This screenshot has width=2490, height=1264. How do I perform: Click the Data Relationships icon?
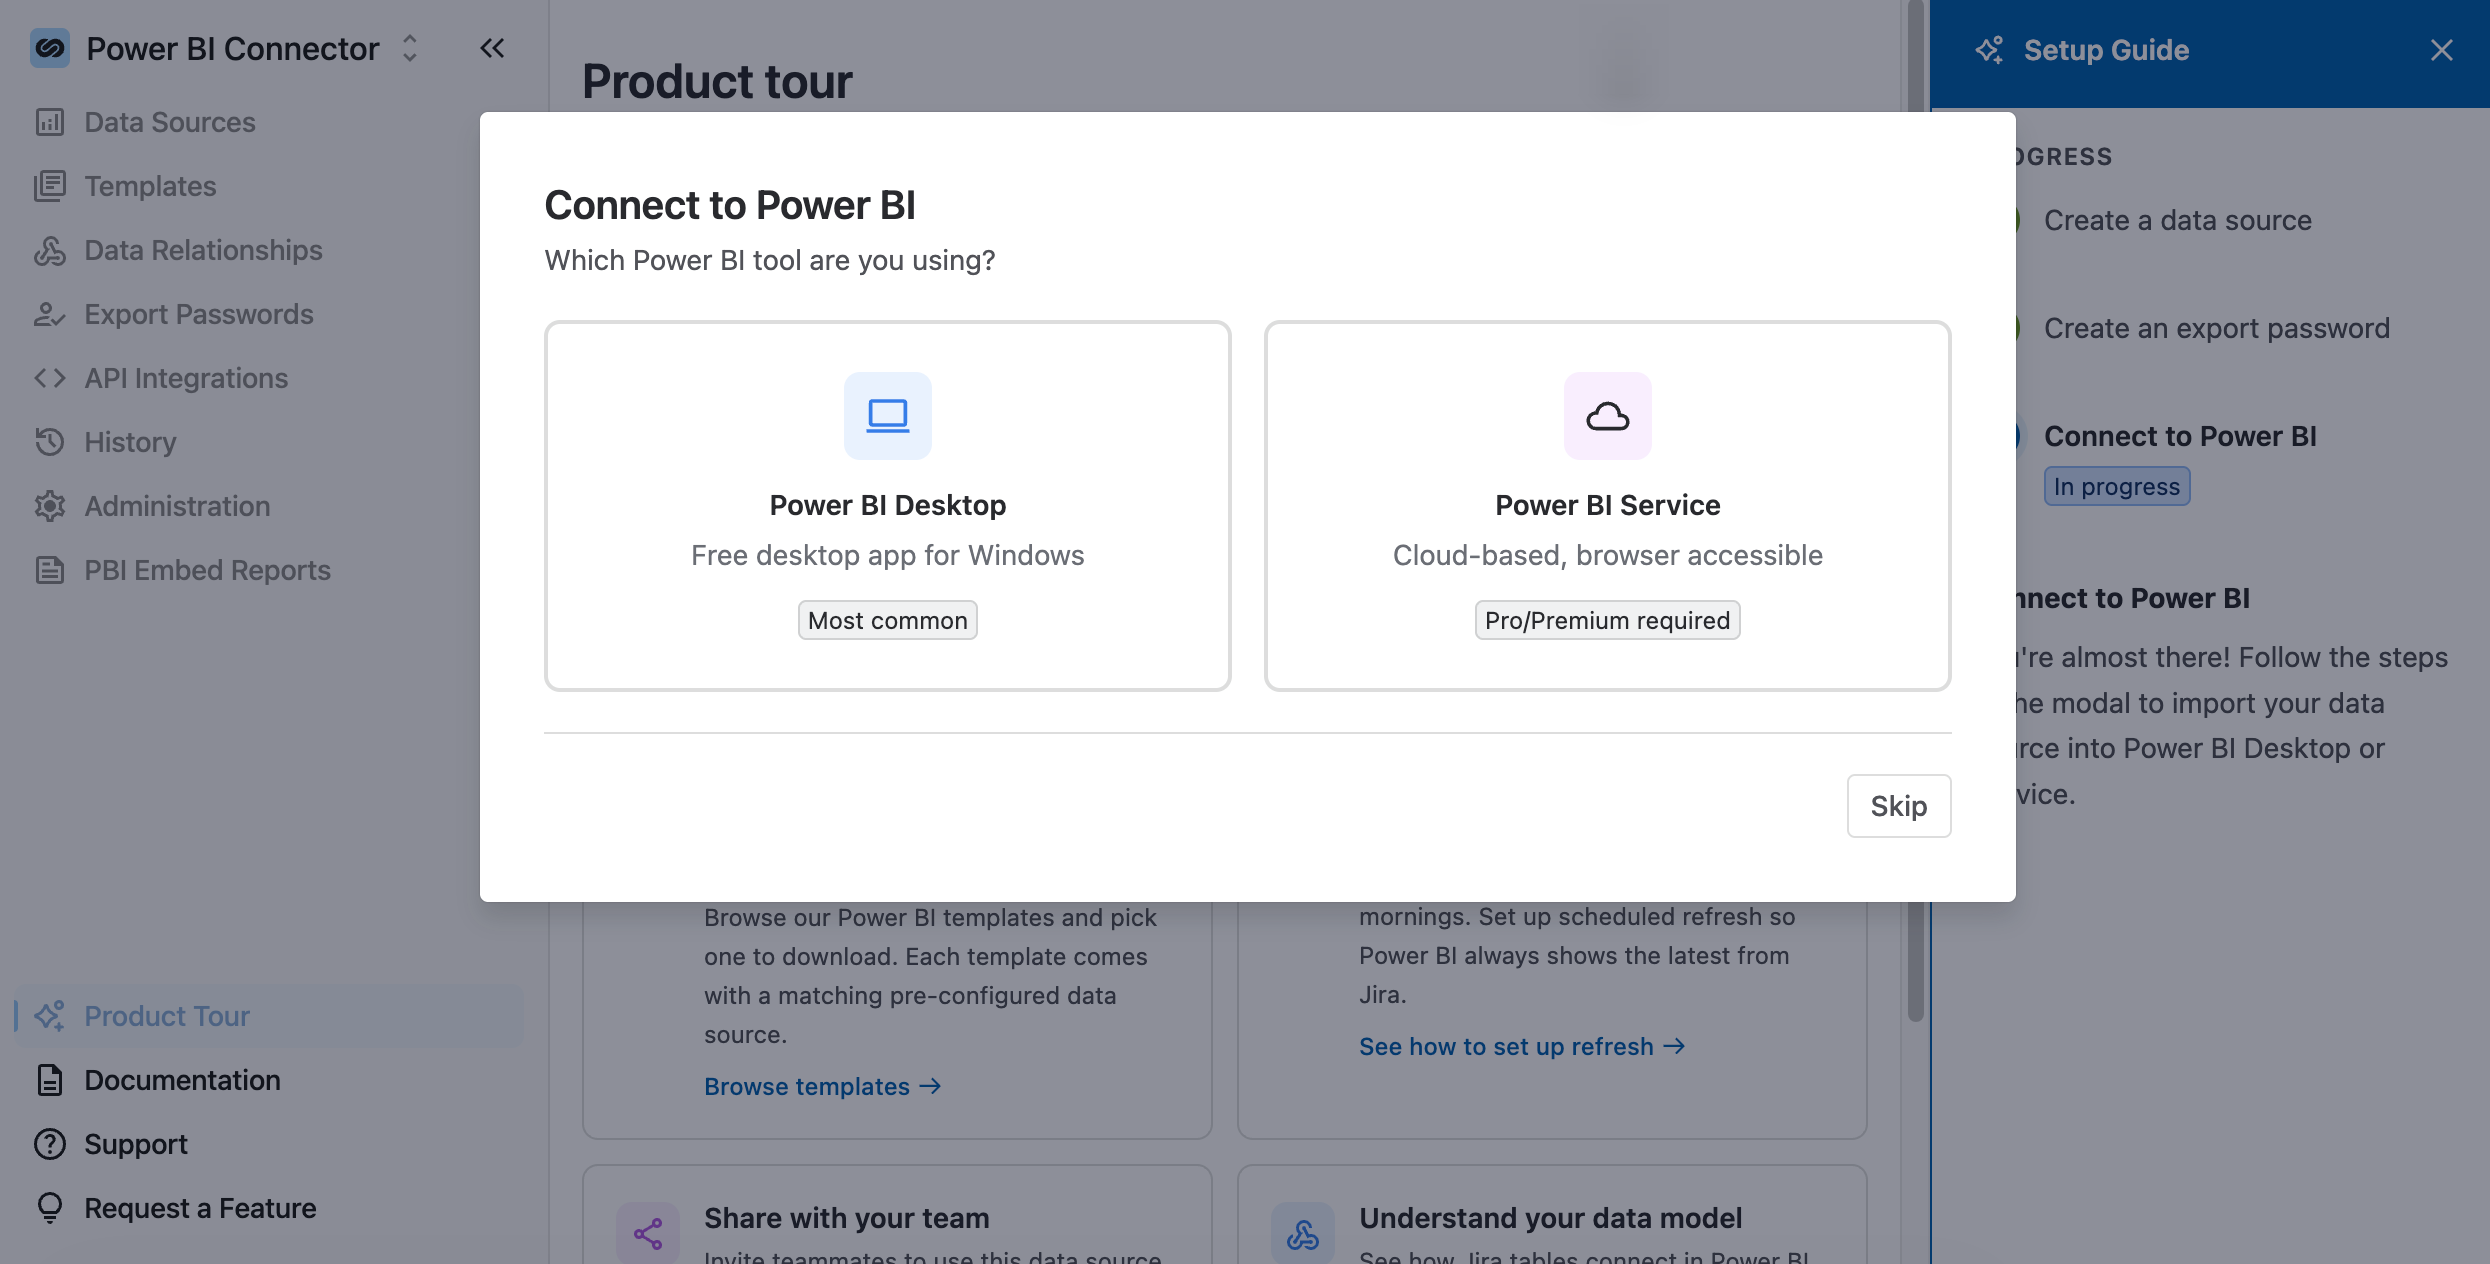point(50,250)
